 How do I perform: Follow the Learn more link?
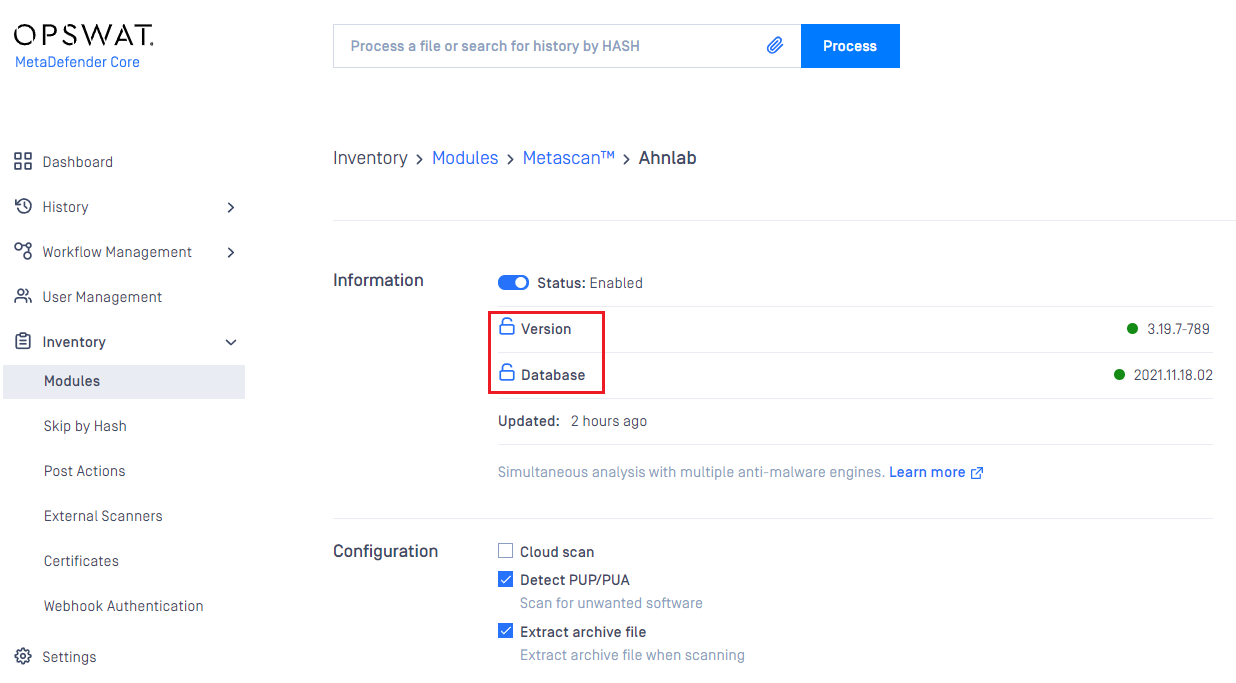[x=927, y=472]
